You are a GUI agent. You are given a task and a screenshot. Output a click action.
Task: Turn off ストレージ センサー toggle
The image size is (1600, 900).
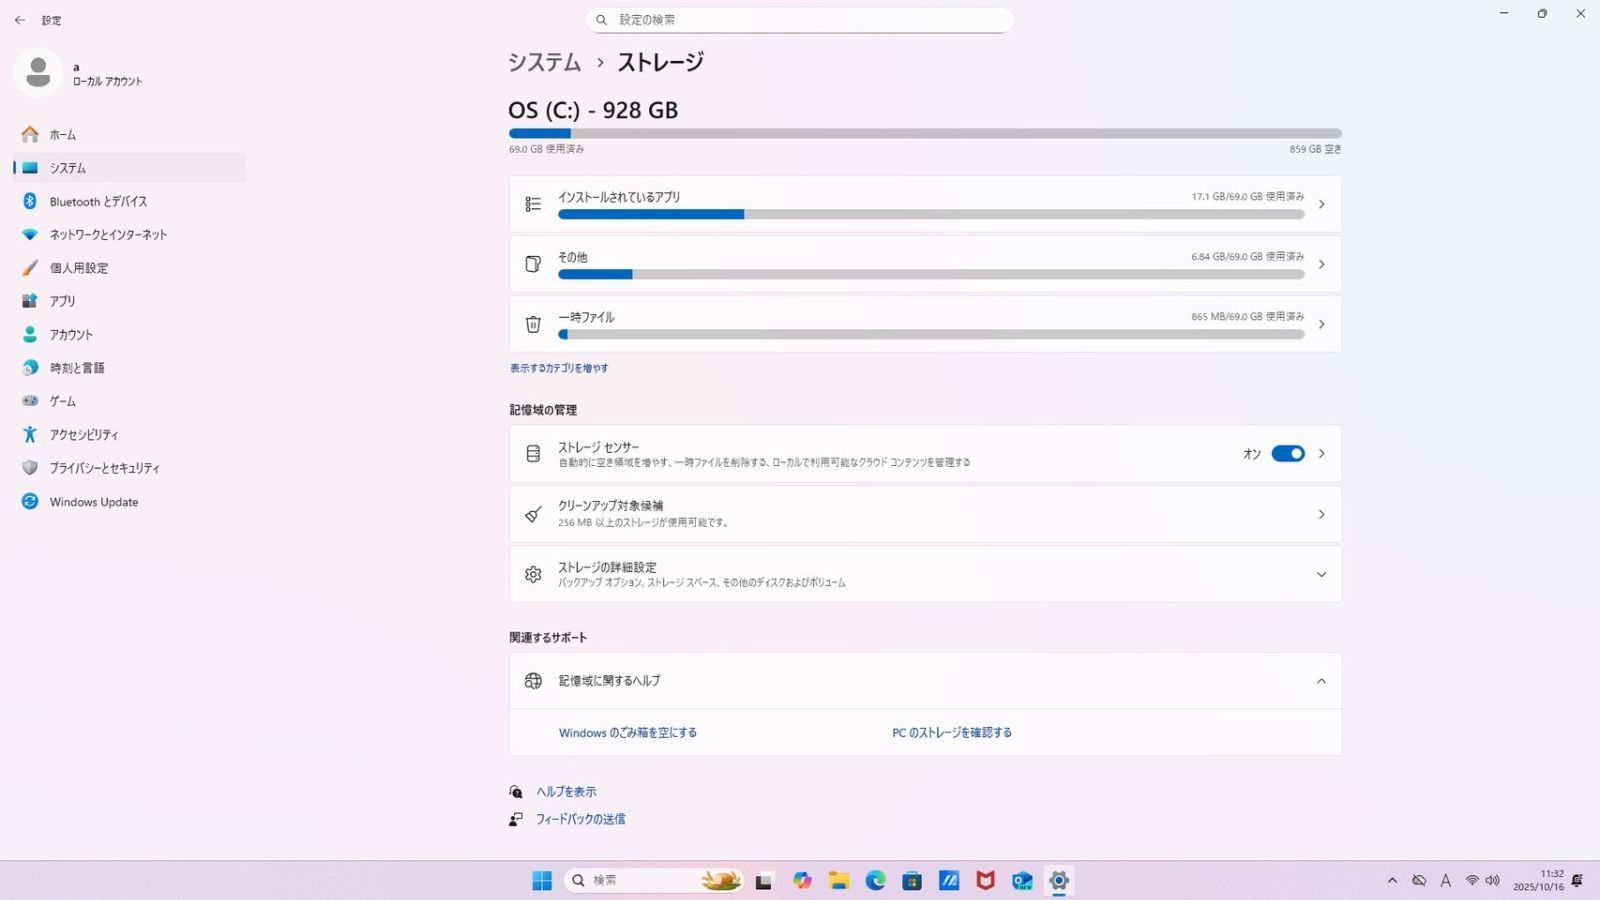click(1288, 453)
